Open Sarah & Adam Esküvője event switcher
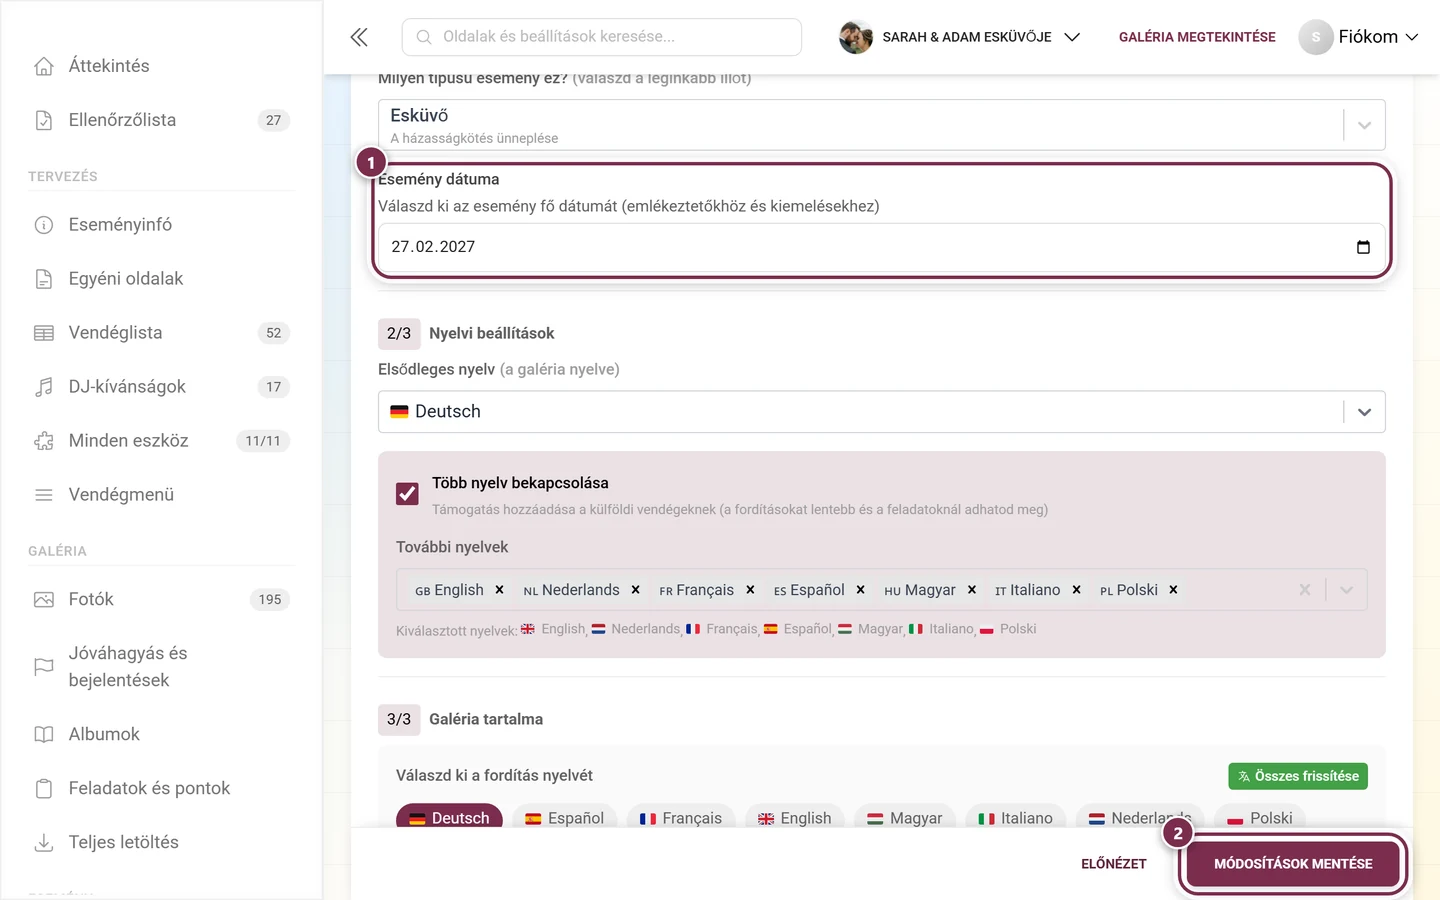The height and width of the screenshot is (900, 1440). click(960, 37)
